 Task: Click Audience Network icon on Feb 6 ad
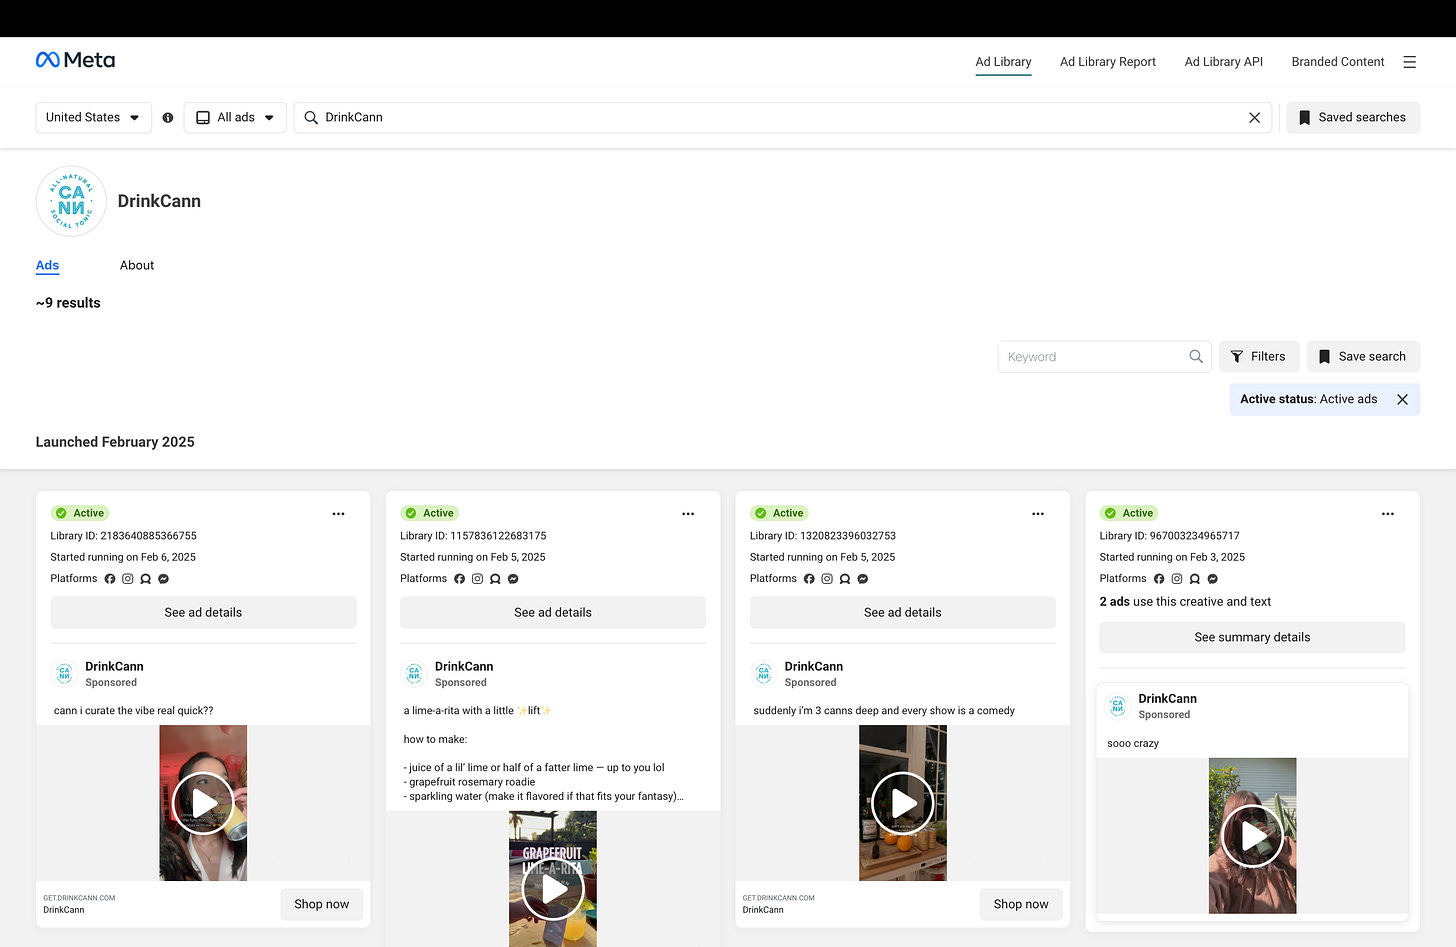pyautogui.click(x=146, y=579)
